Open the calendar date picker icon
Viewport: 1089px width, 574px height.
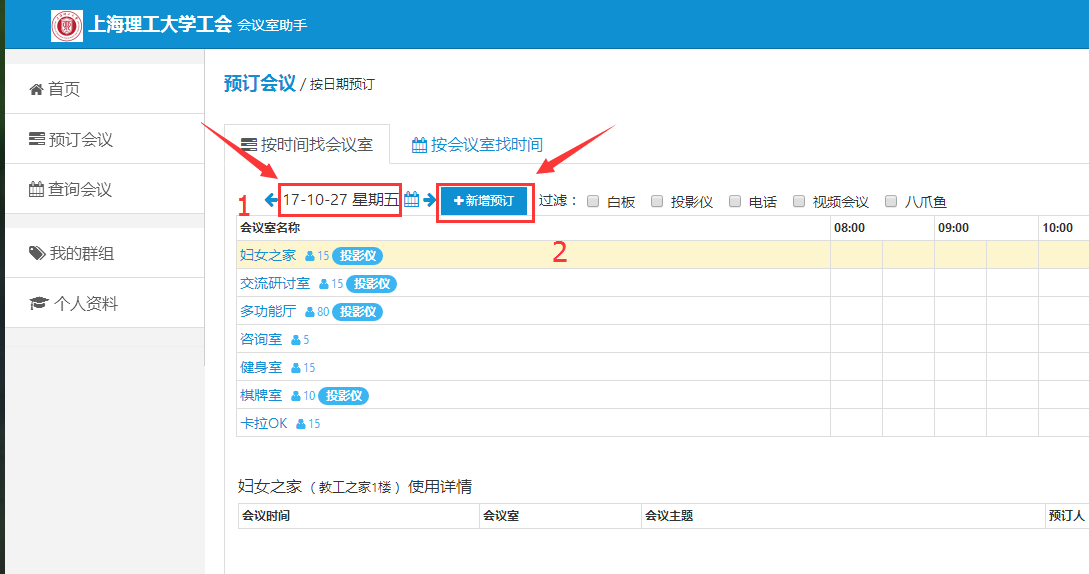point(411,200)
